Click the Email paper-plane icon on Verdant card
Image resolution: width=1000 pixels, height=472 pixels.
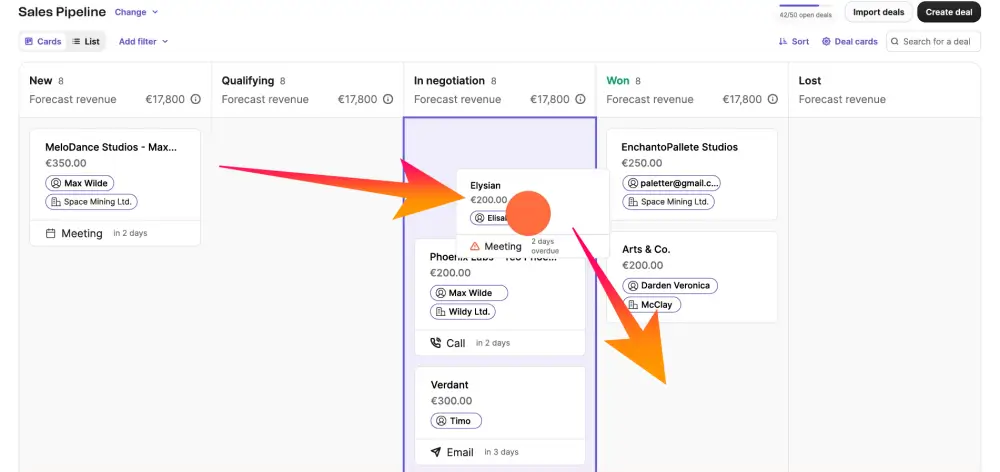click(435, 452)
